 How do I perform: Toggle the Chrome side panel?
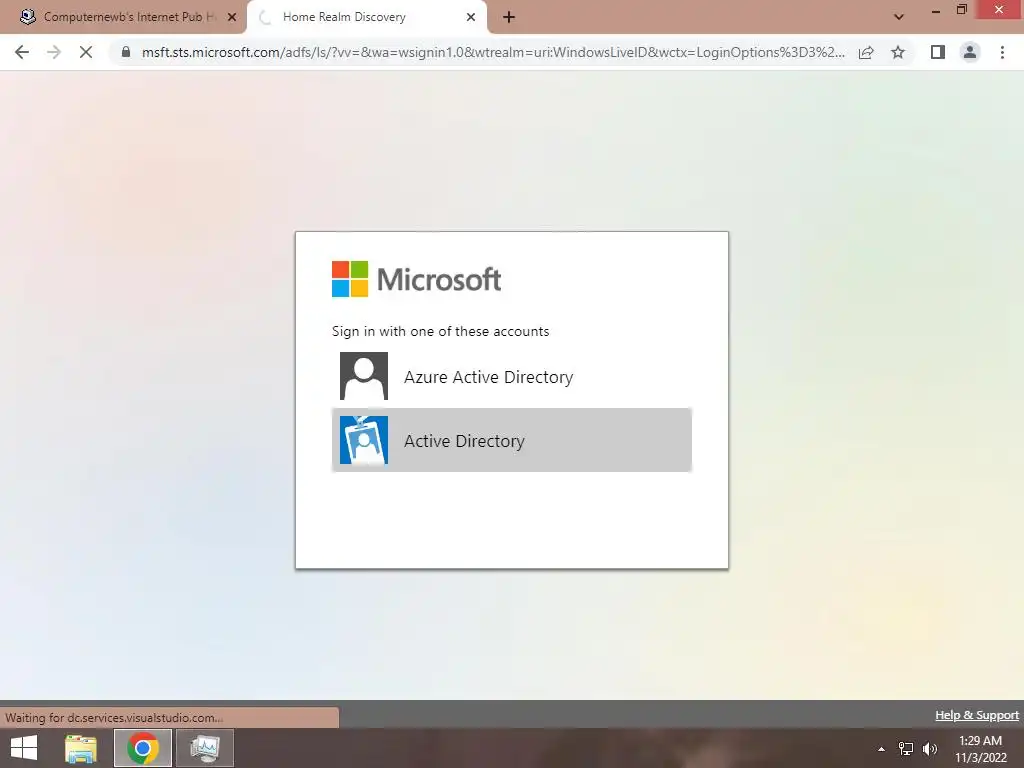pos(937,52)
